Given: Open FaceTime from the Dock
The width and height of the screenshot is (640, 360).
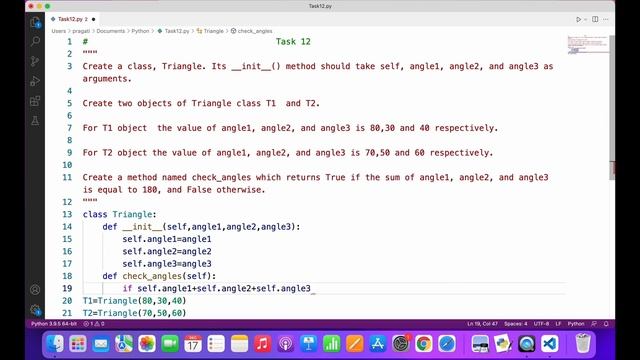Looking at the screenshot, I should coord(170,344).
